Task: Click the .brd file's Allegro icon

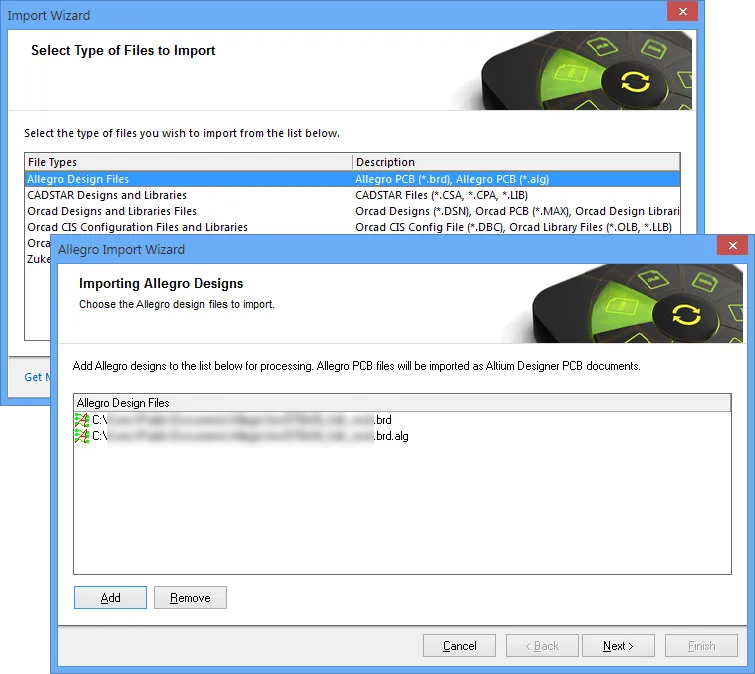Action: point(82,420)
